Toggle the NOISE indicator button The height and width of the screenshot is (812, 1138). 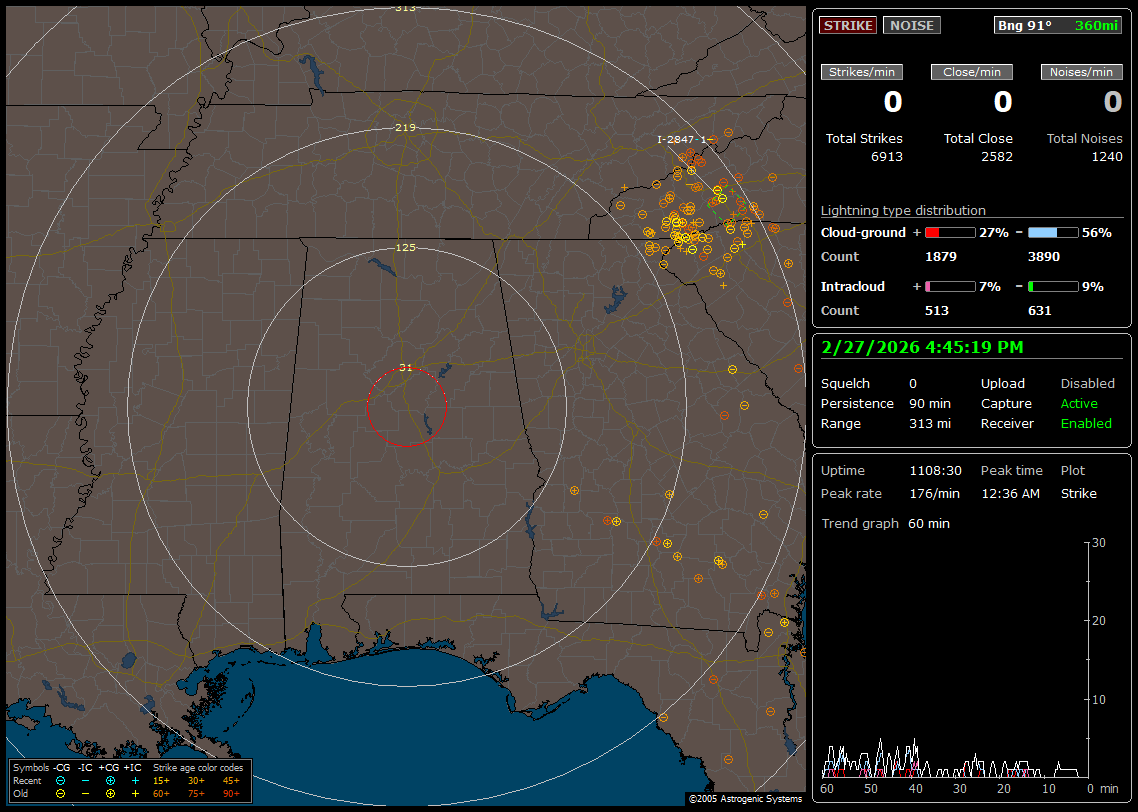[911, 25]
